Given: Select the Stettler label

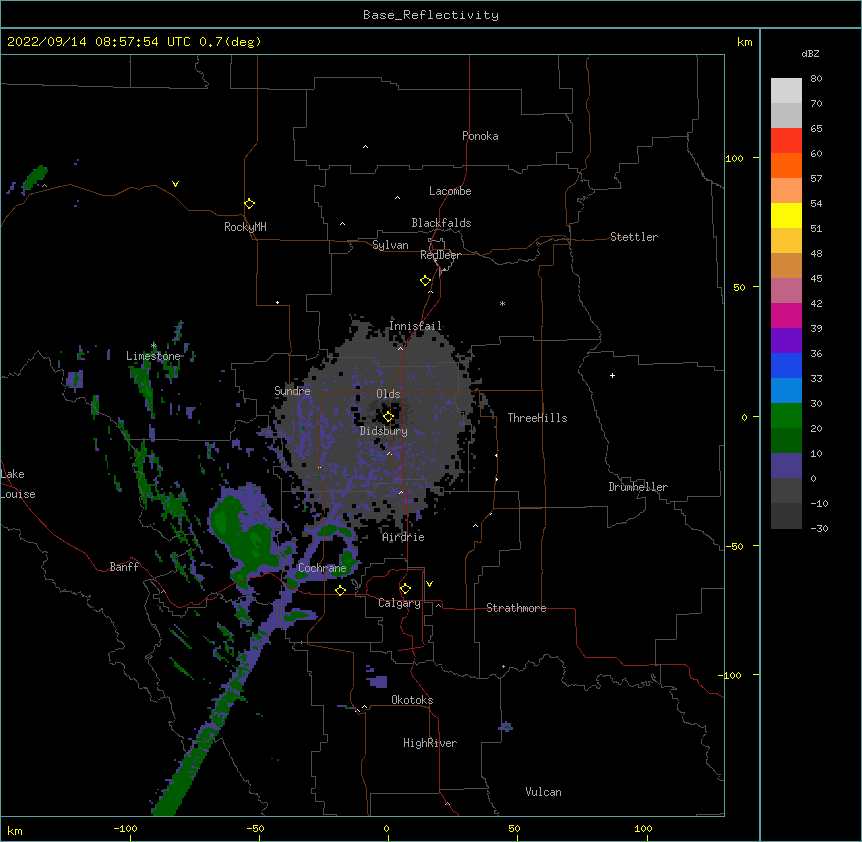Looking at the screenshot, I should pyautogui.click(x=634, y=237).
